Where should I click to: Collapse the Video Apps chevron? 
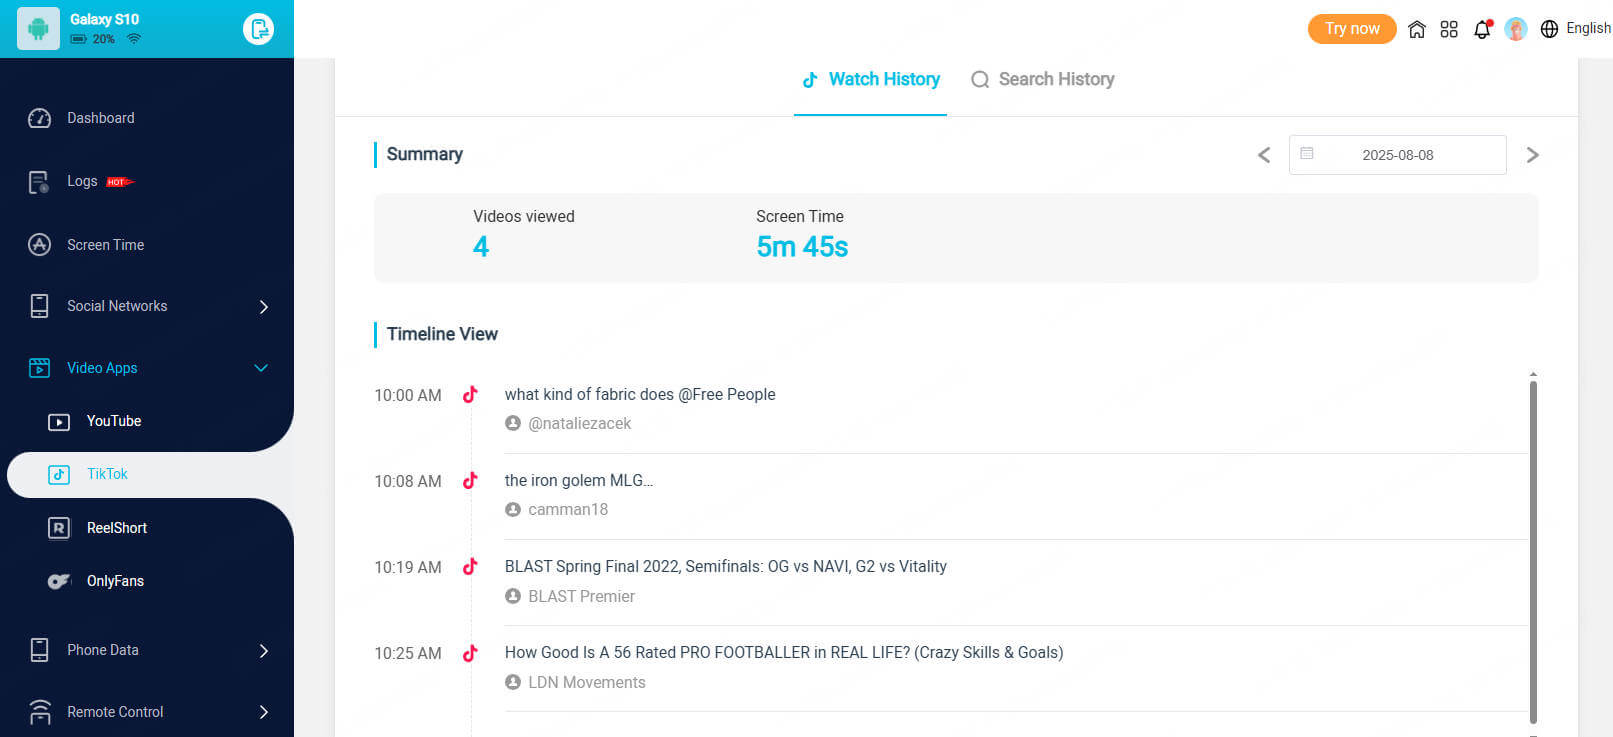pos(261,368)
